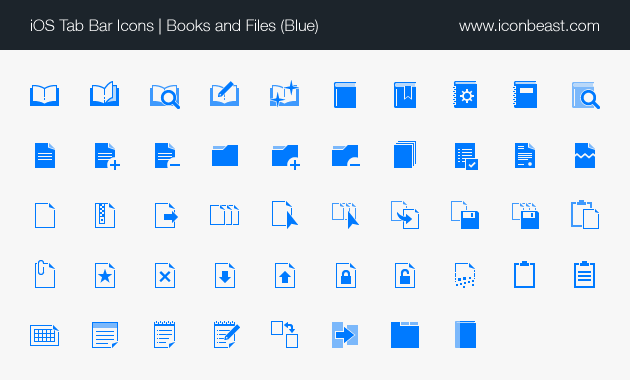
Task: Click the copy file to file arrow icon
Action: click(405, 215)
